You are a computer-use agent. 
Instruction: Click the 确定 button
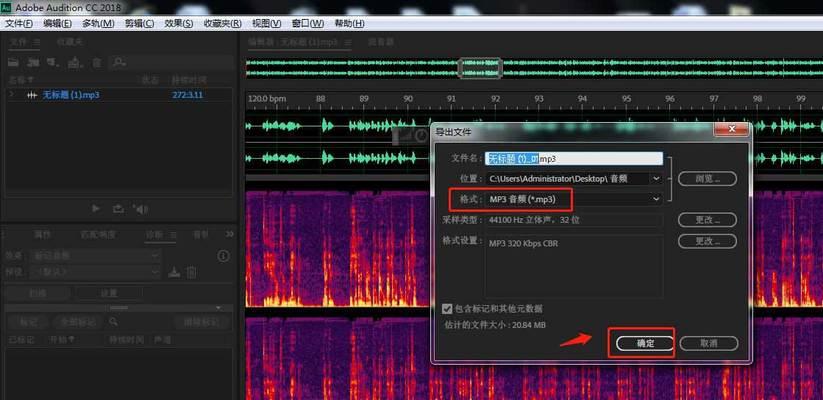pyautogui.click(x=645, y=343)
